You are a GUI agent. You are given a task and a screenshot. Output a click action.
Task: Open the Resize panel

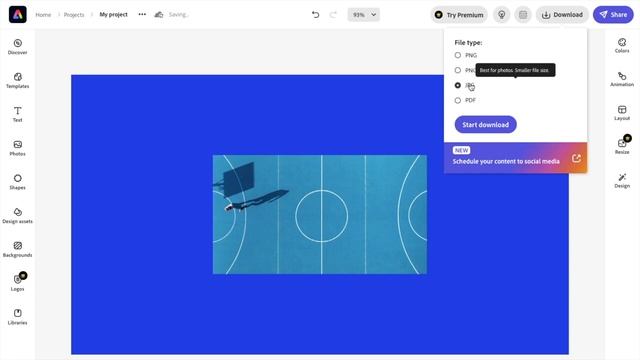pyautogui.click(x=622, y=146)
